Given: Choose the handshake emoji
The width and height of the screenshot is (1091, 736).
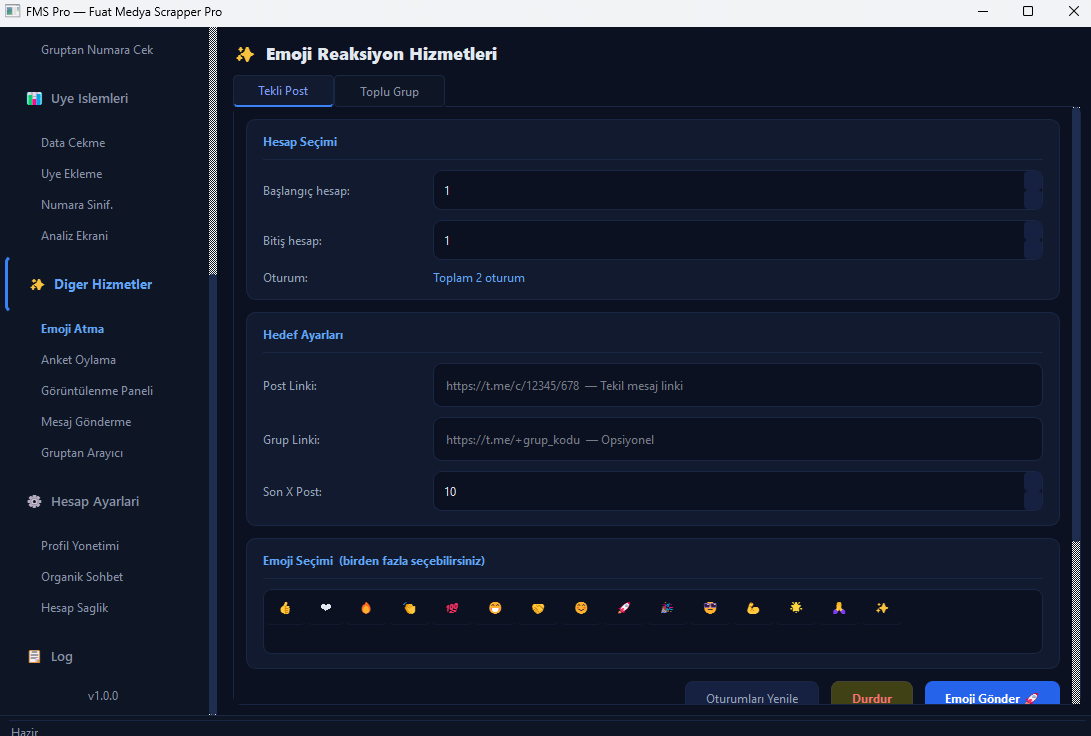Looking at the screenshot, I should coord(538,608).
